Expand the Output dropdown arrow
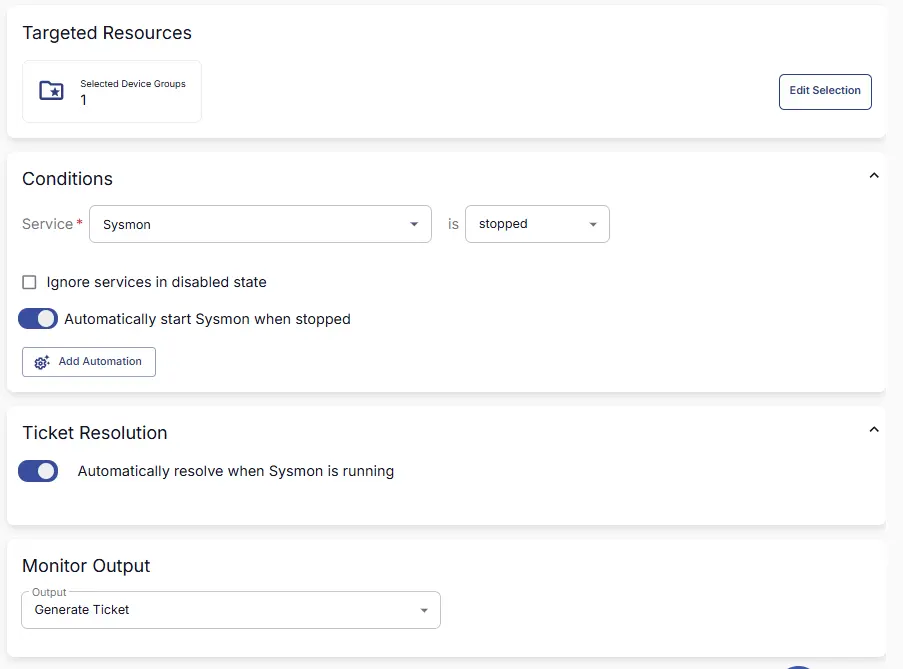This screenshot has width=903, height=669. tap(424, 610)
